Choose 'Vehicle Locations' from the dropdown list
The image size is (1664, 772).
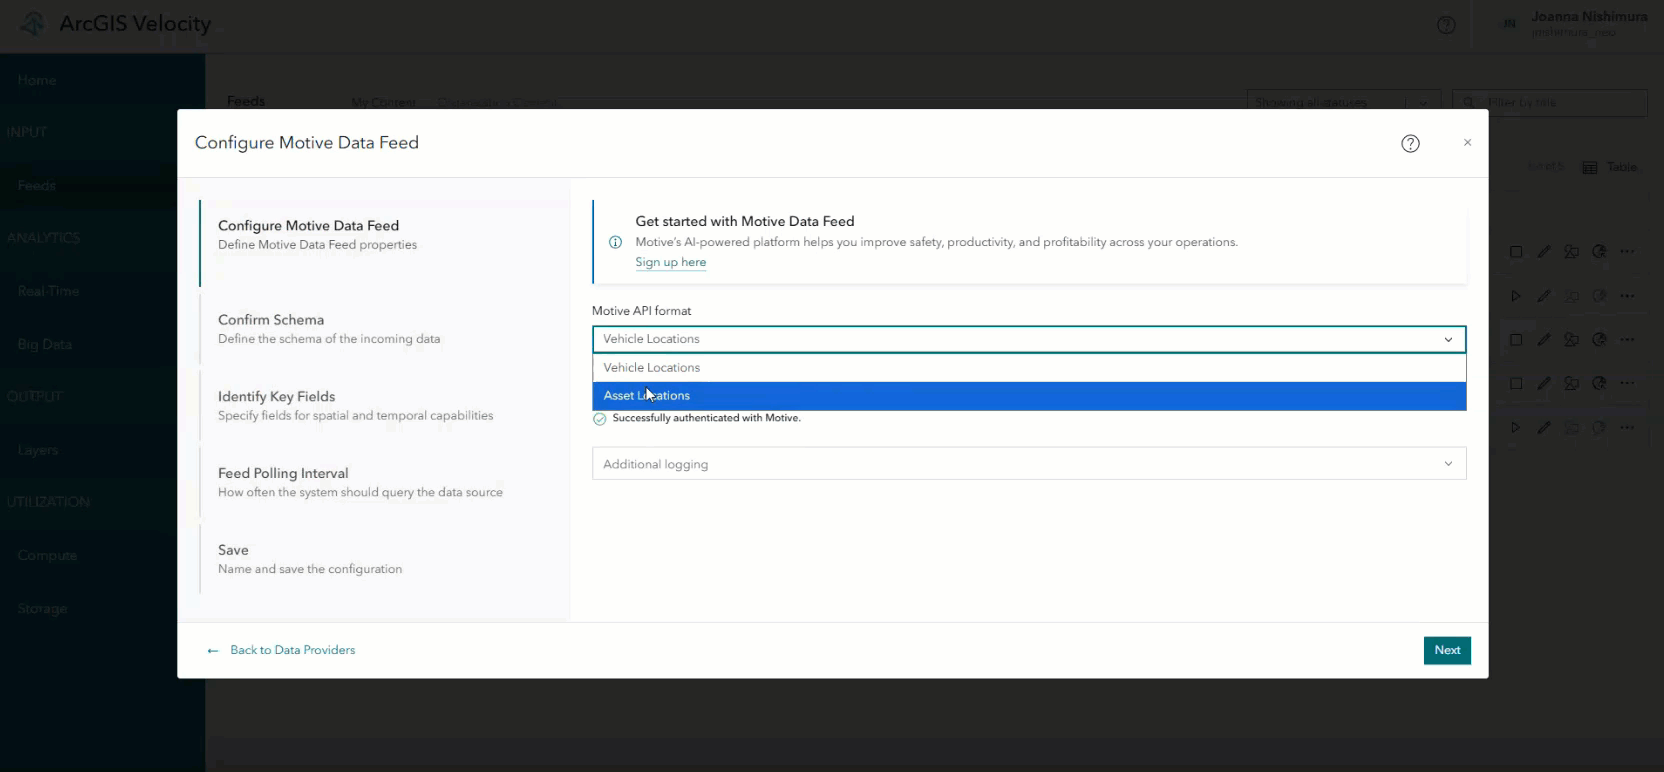pos(1029,368)
